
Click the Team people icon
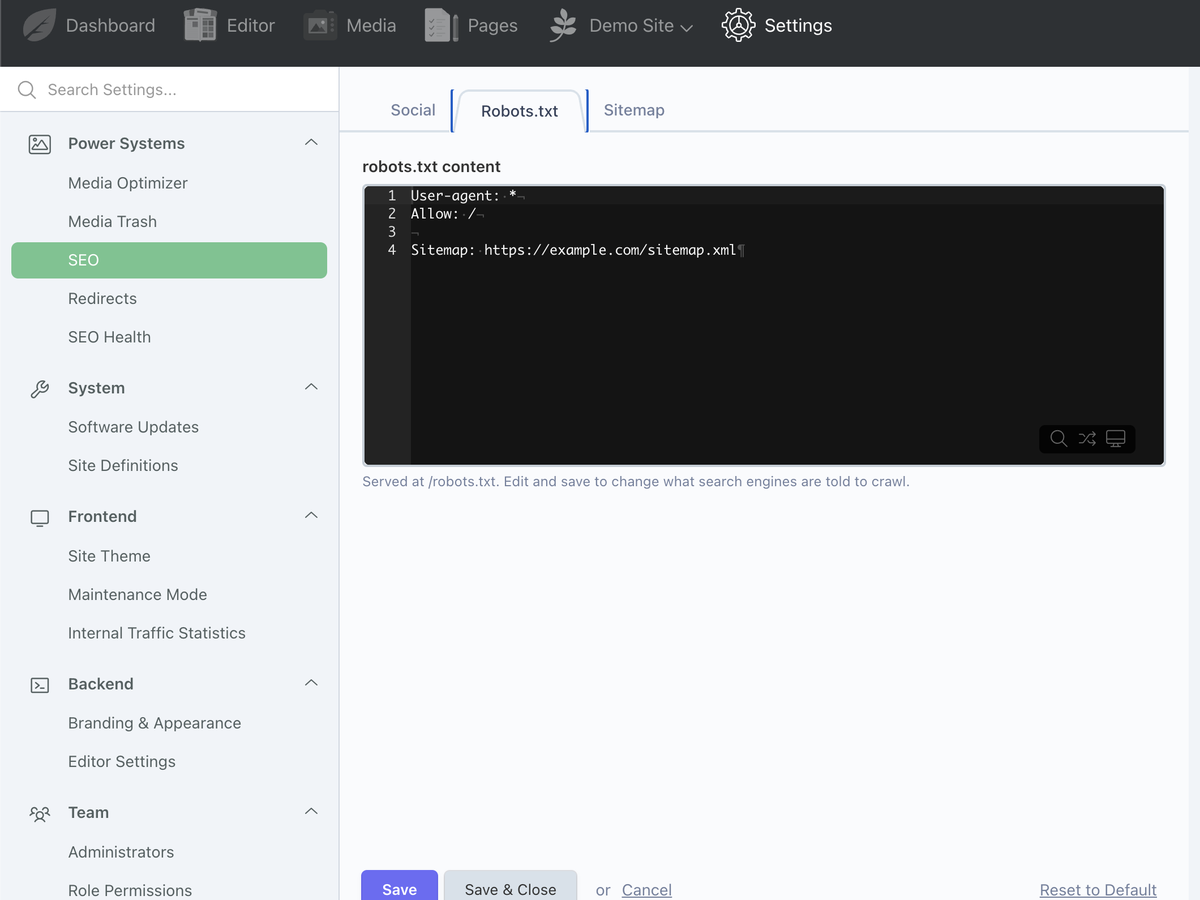[x=40, y=813]
